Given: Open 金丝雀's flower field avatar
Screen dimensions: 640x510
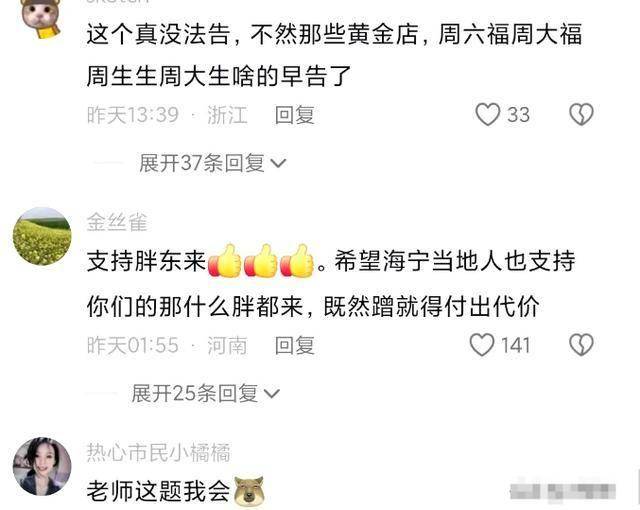Looking at the screenshot, I should pyautogui.click(x=42, y=237).
